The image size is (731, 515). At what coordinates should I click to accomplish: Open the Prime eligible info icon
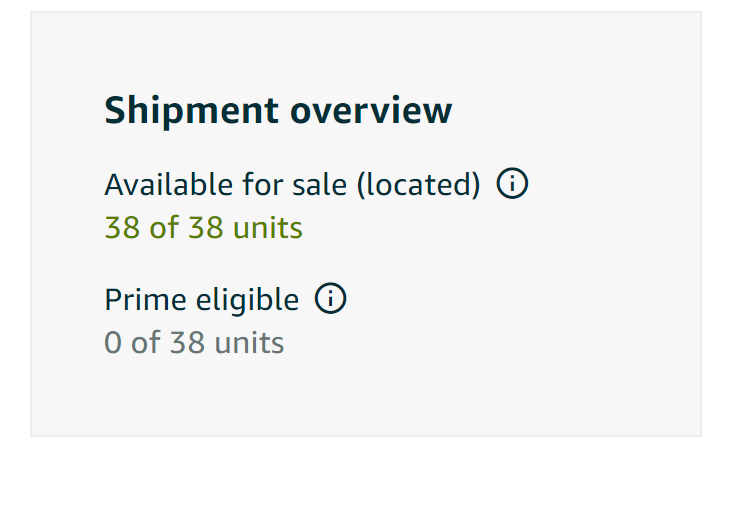tap(330, 298)
